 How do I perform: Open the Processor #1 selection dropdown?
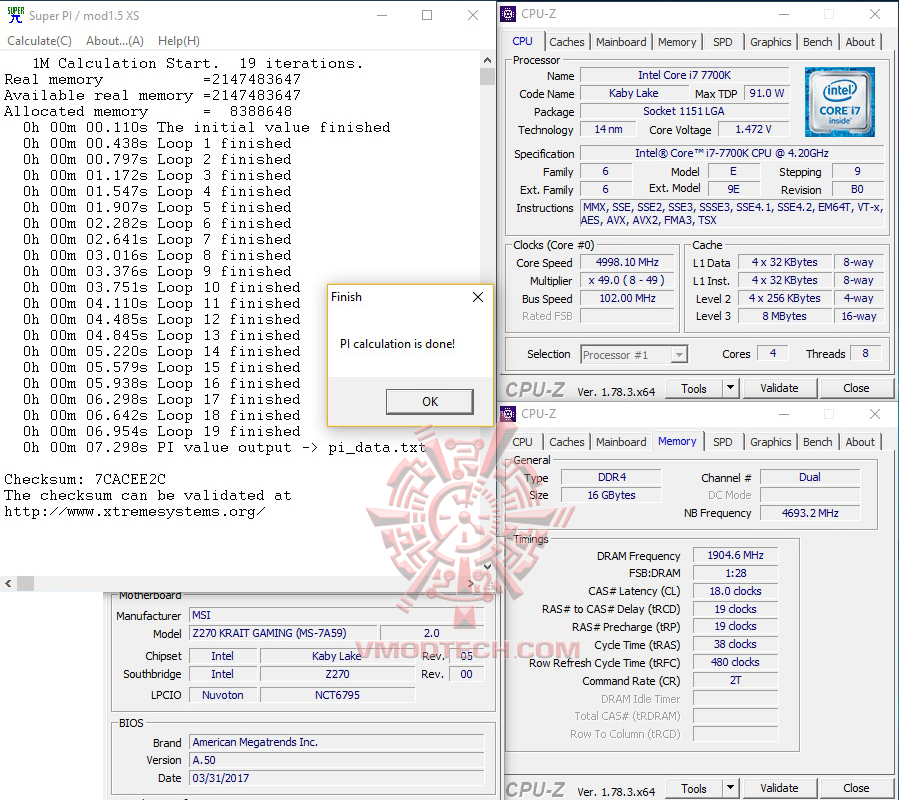tap(678, 353)
